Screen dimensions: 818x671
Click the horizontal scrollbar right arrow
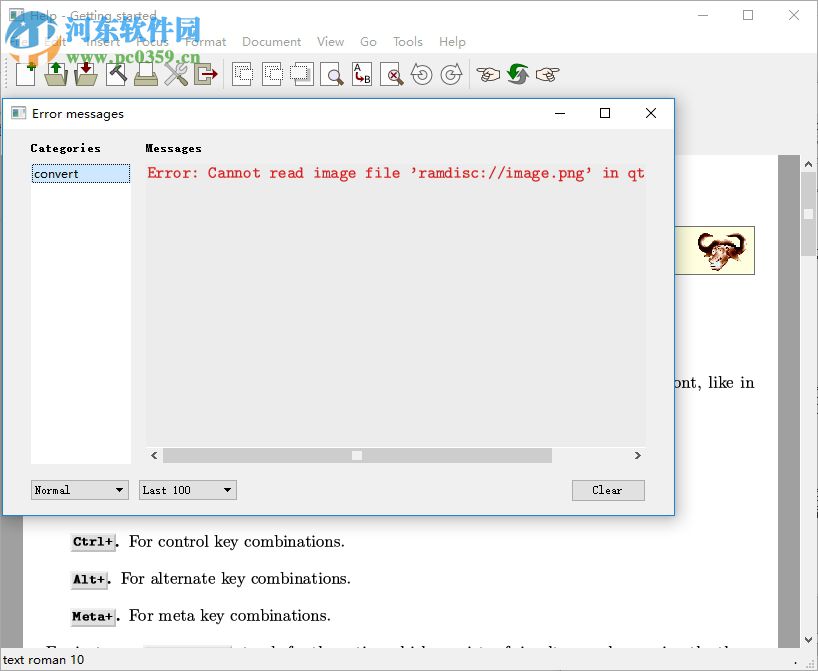[x=638, y=455]
